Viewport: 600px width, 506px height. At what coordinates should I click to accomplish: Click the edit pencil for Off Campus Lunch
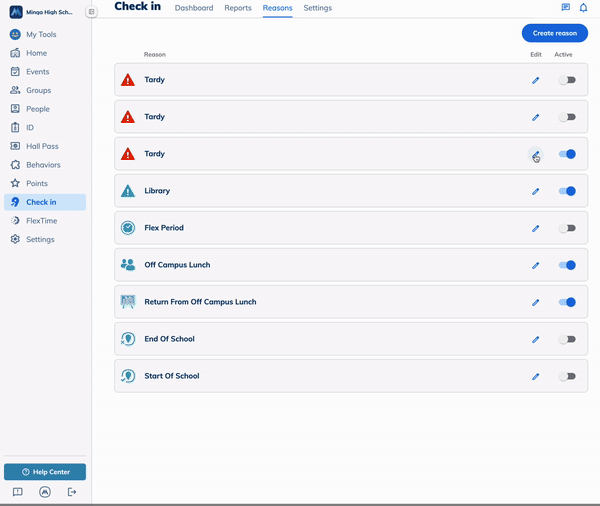pyautogui.click(x=535, y=265)
